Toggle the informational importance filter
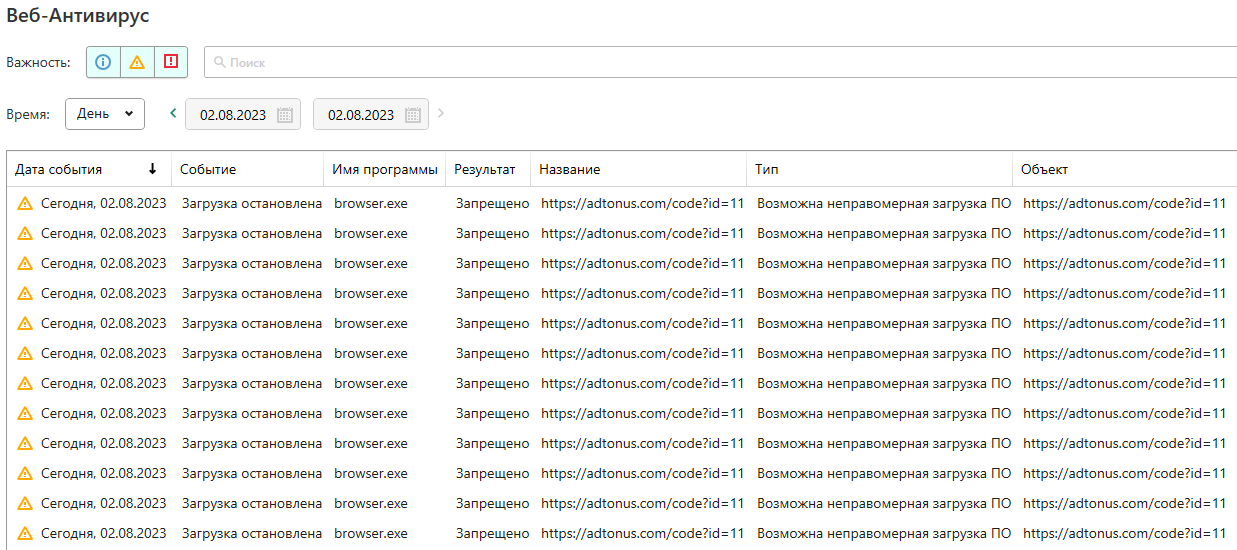Image resolution: width=1237 pixels, height=550 pixels. point(103,62)
